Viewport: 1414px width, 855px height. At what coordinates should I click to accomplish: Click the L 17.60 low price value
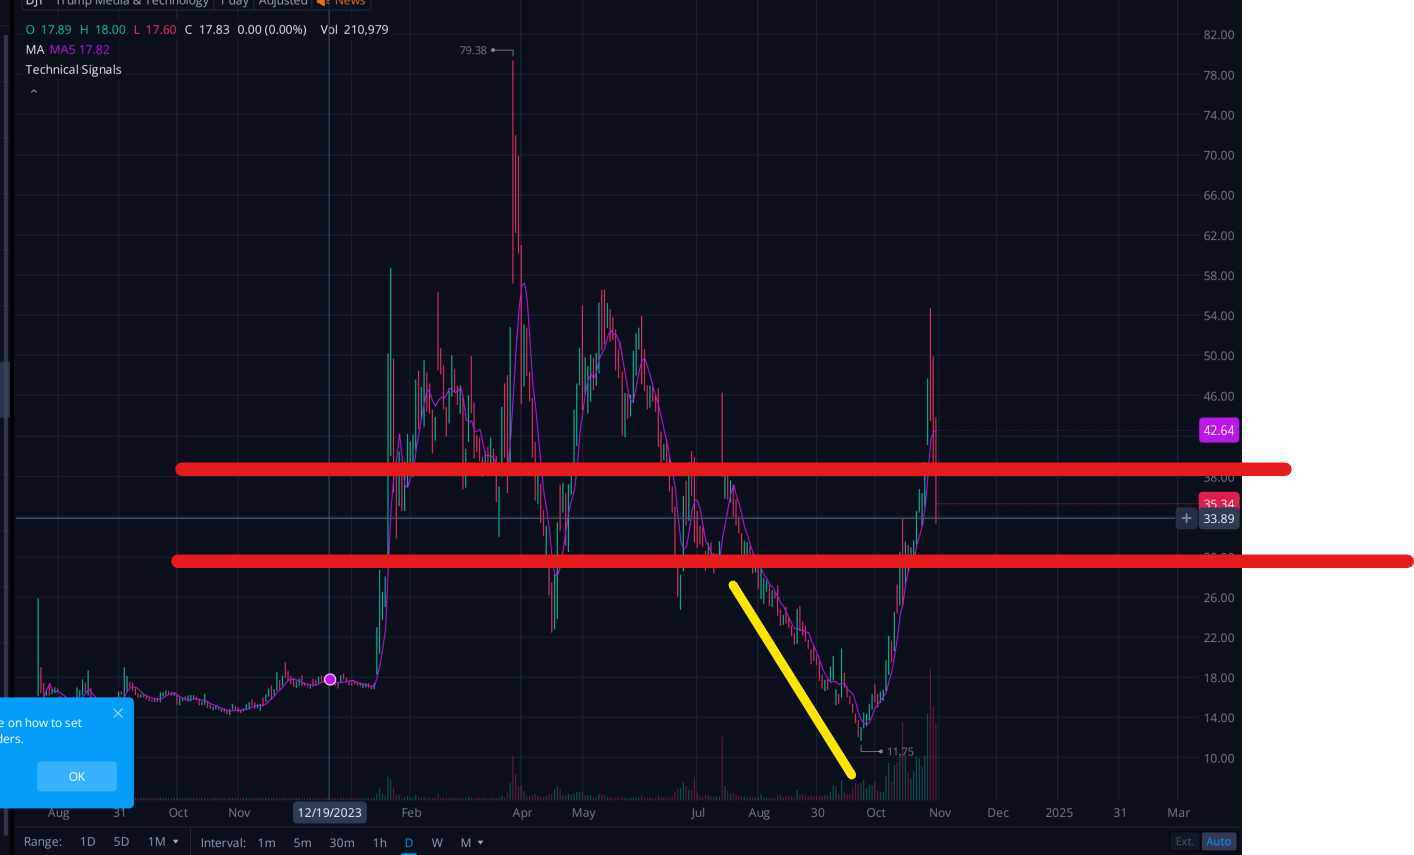click(156, 30)
